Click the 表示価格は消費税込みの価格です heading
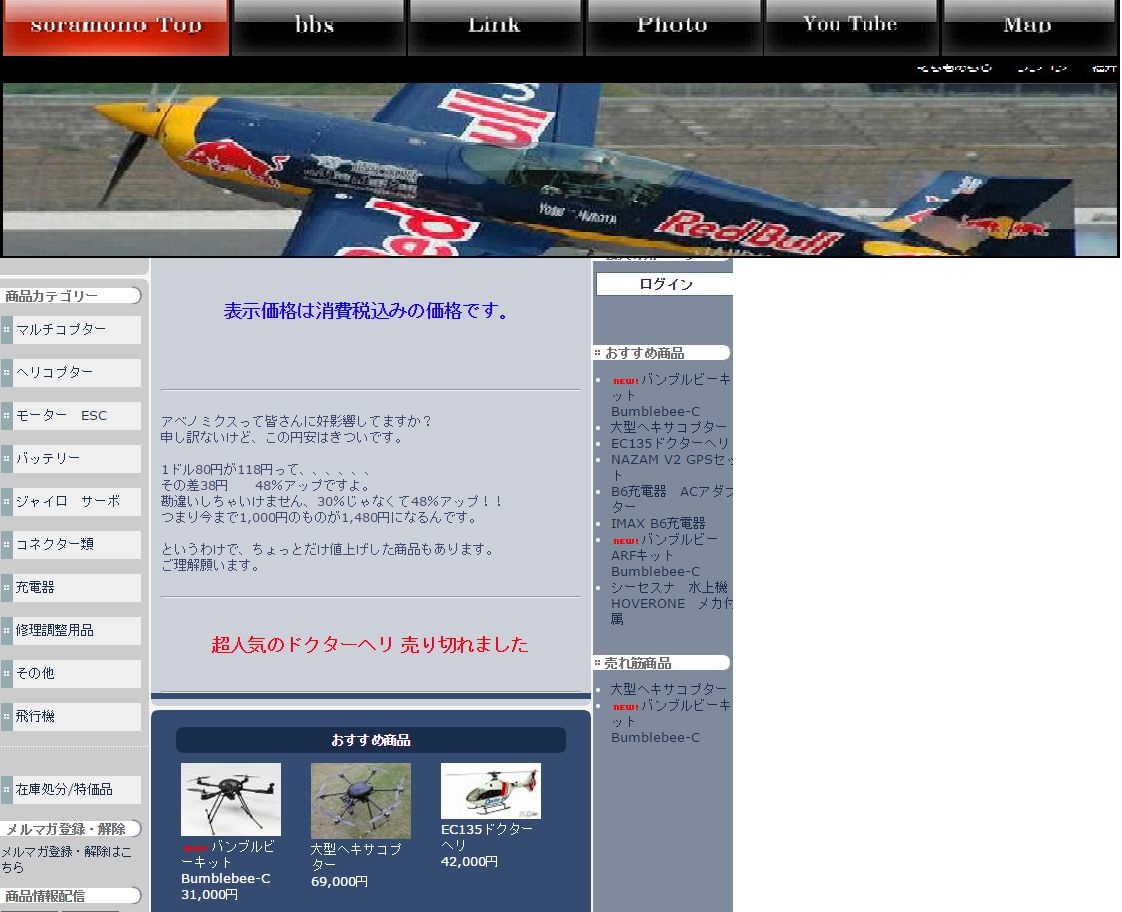 click(366, 310)
